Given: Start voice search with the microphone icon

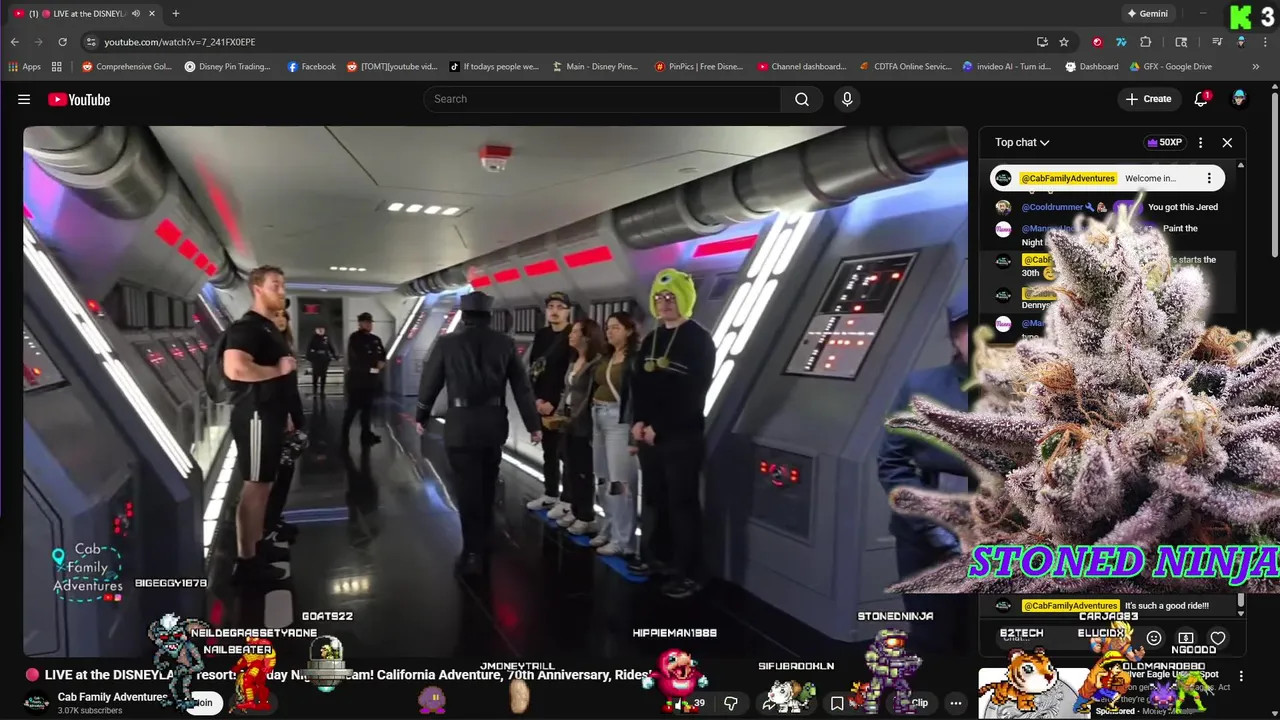Looking at the screenshot, I should [x=847, y=99].
